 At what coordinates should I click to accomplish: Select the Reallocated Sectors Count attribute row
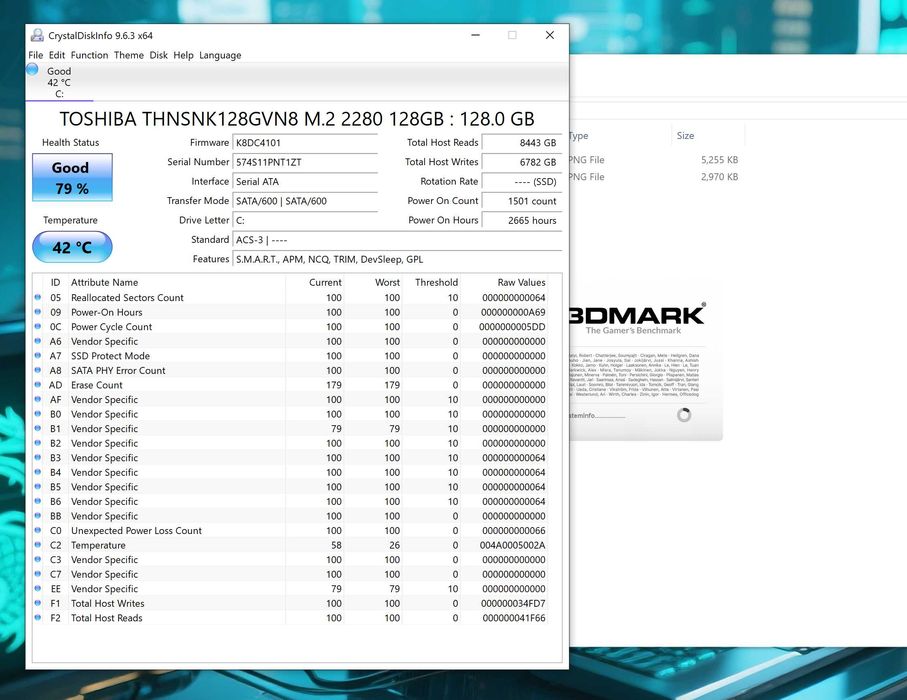(290, 297)
